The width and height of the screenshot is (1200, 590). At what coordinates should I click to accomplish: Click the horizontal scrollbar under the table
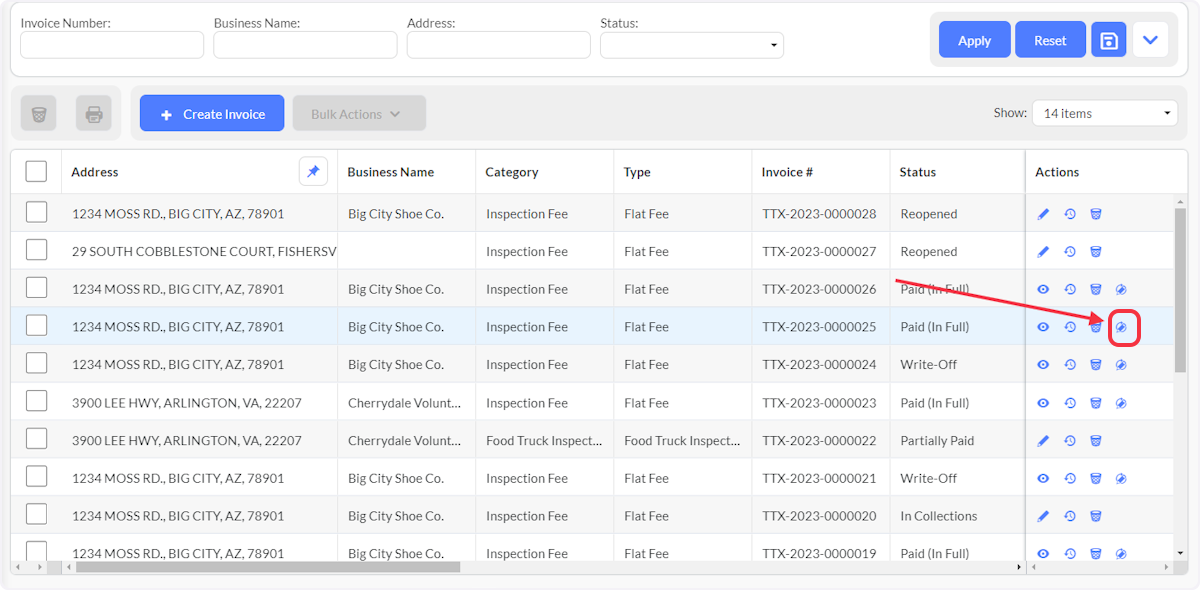268,567
